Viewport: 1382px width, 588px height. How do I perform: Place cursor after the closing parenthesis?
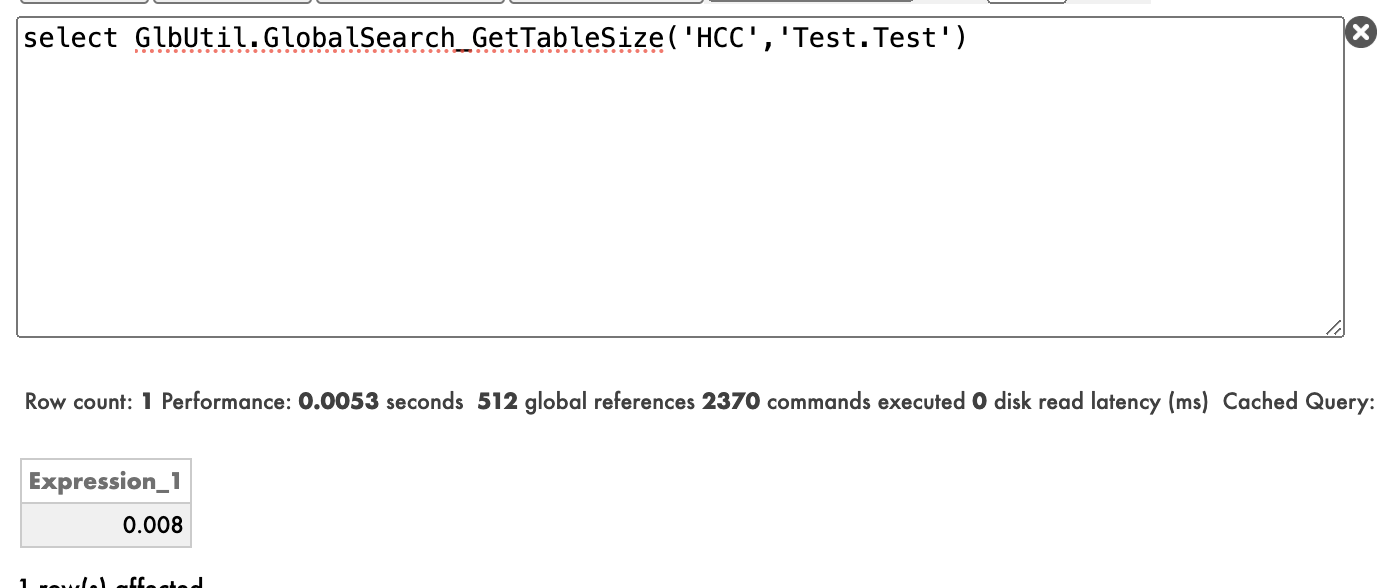click(967, 39)
